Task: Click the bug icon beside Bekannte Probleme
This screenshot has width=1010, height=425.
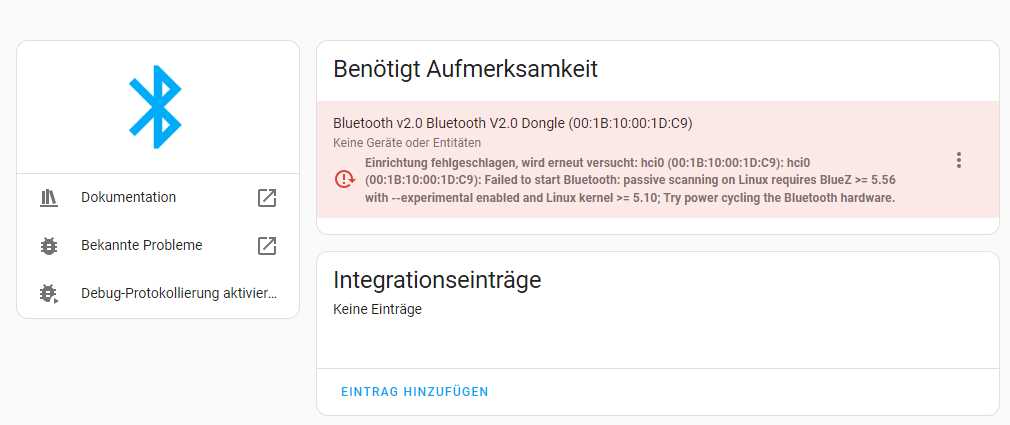Action: (48, 246)
